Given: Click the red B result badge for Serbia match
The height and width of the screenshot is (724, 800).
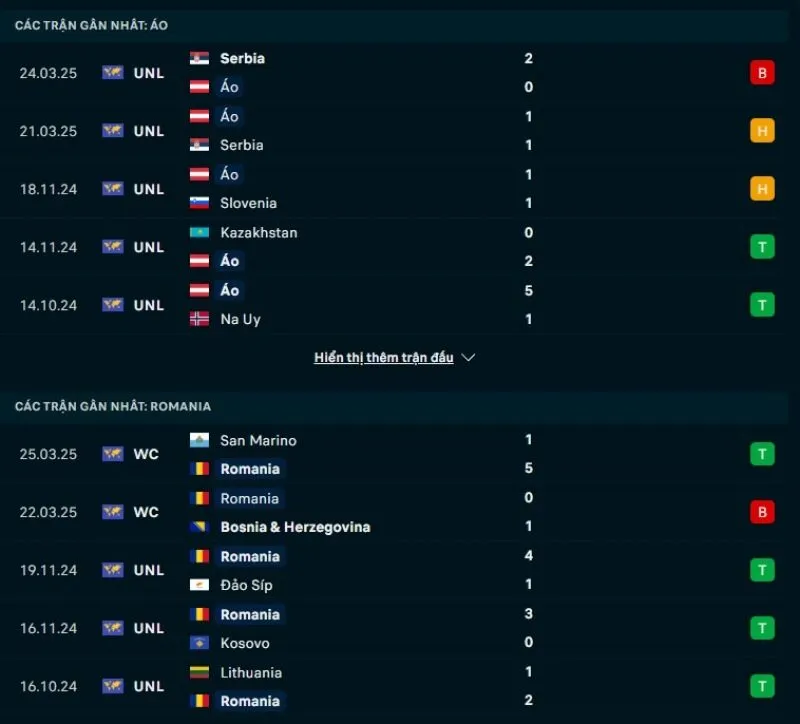Looking at the screenshot, I should point(762,72).
